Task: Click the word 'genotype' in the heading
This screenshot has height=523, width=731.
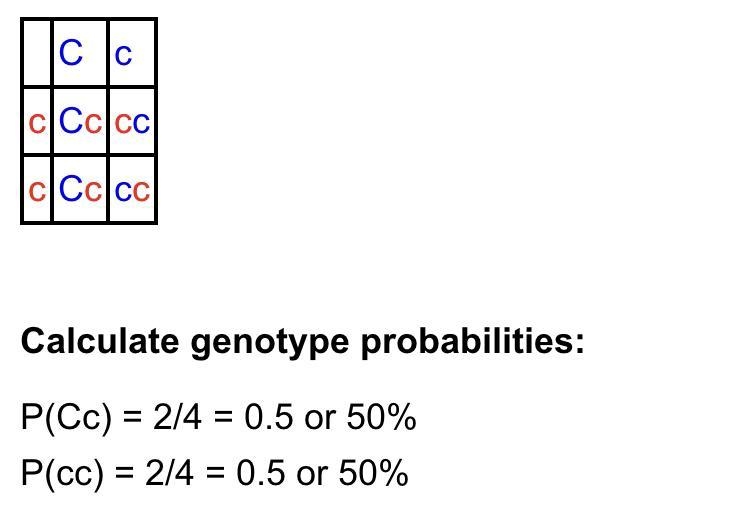Action: 270,344
